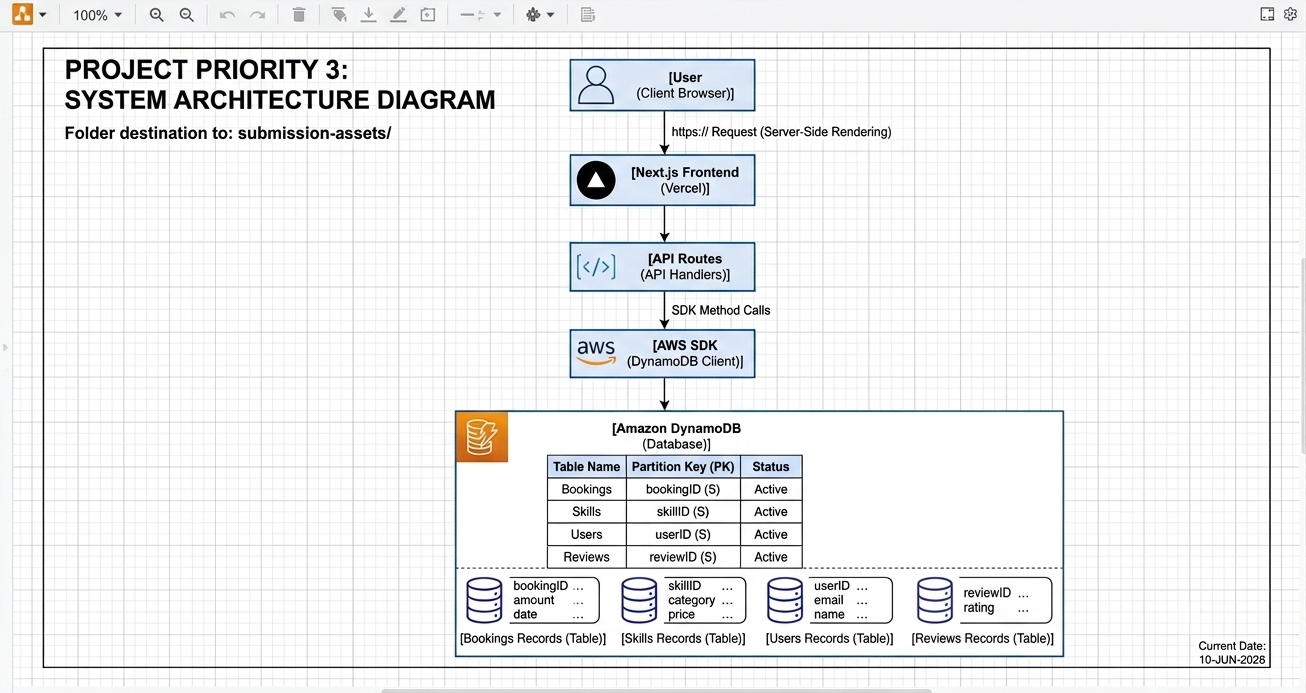Click Active status in the Reviews row
The height and width of the screenshot is (693, 1306).
[771, 557]
